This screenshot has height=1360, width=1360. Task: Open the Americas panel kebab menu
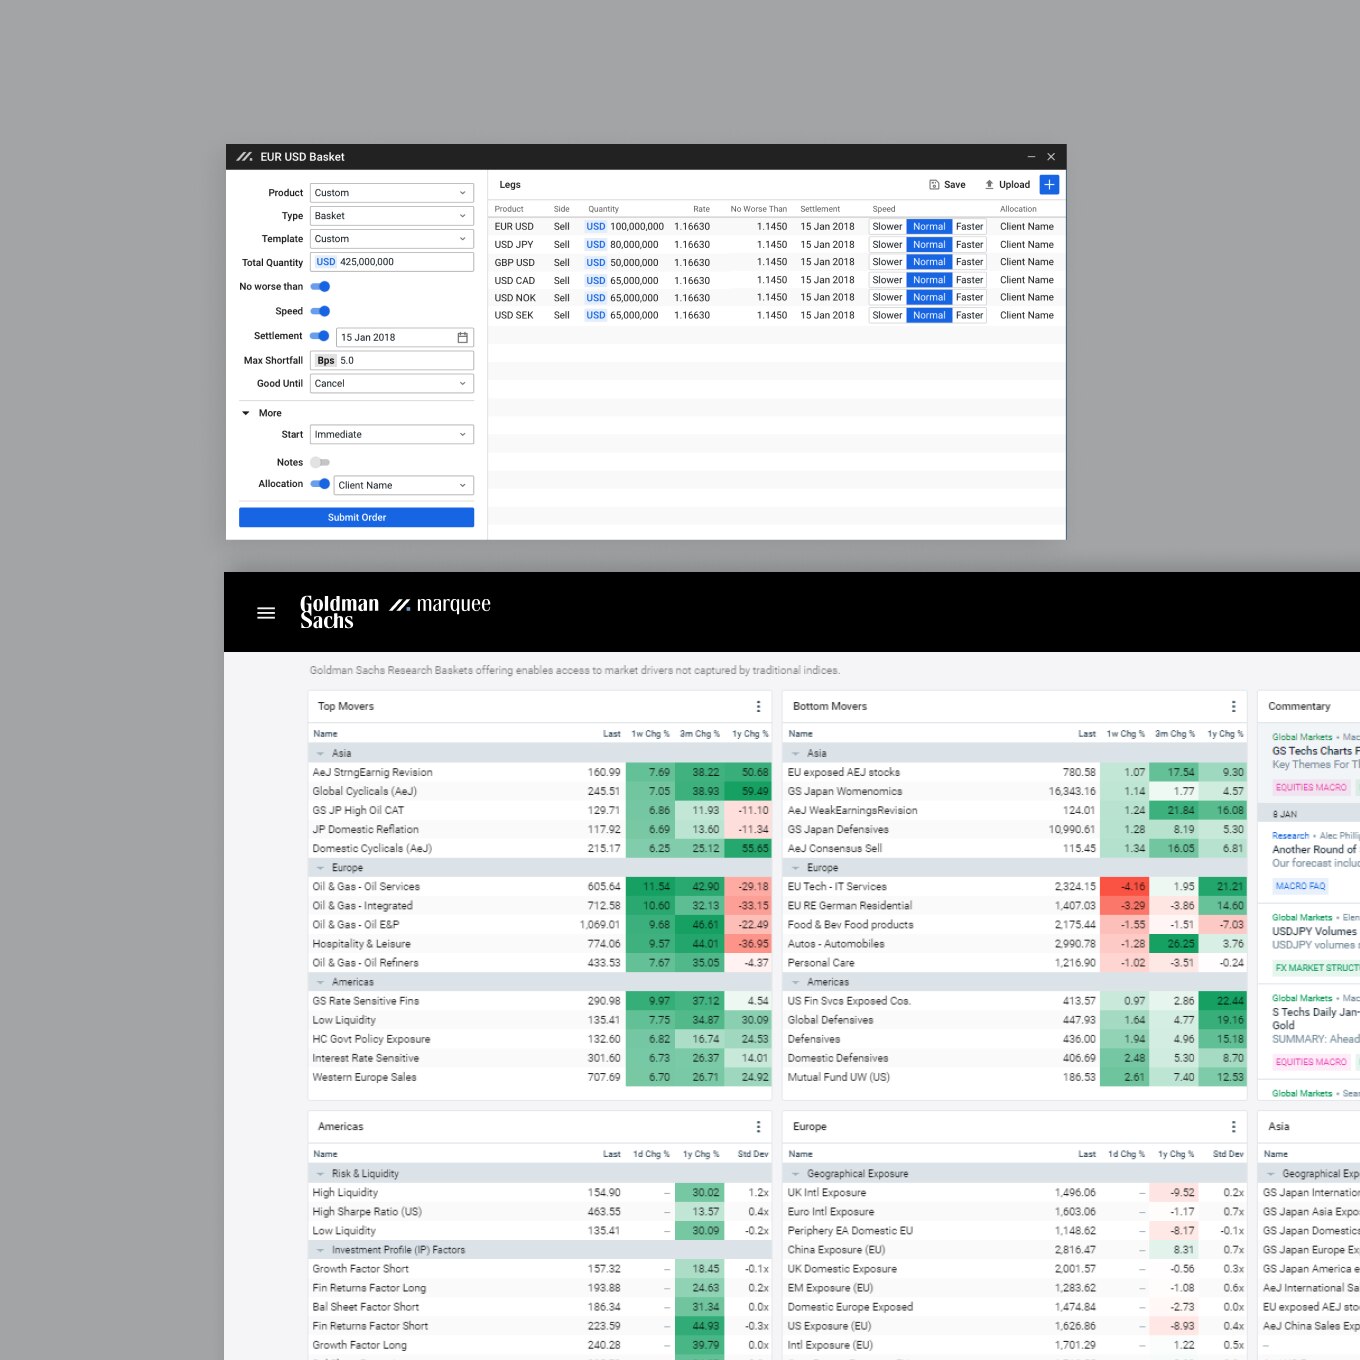(x=758, y=1127)
